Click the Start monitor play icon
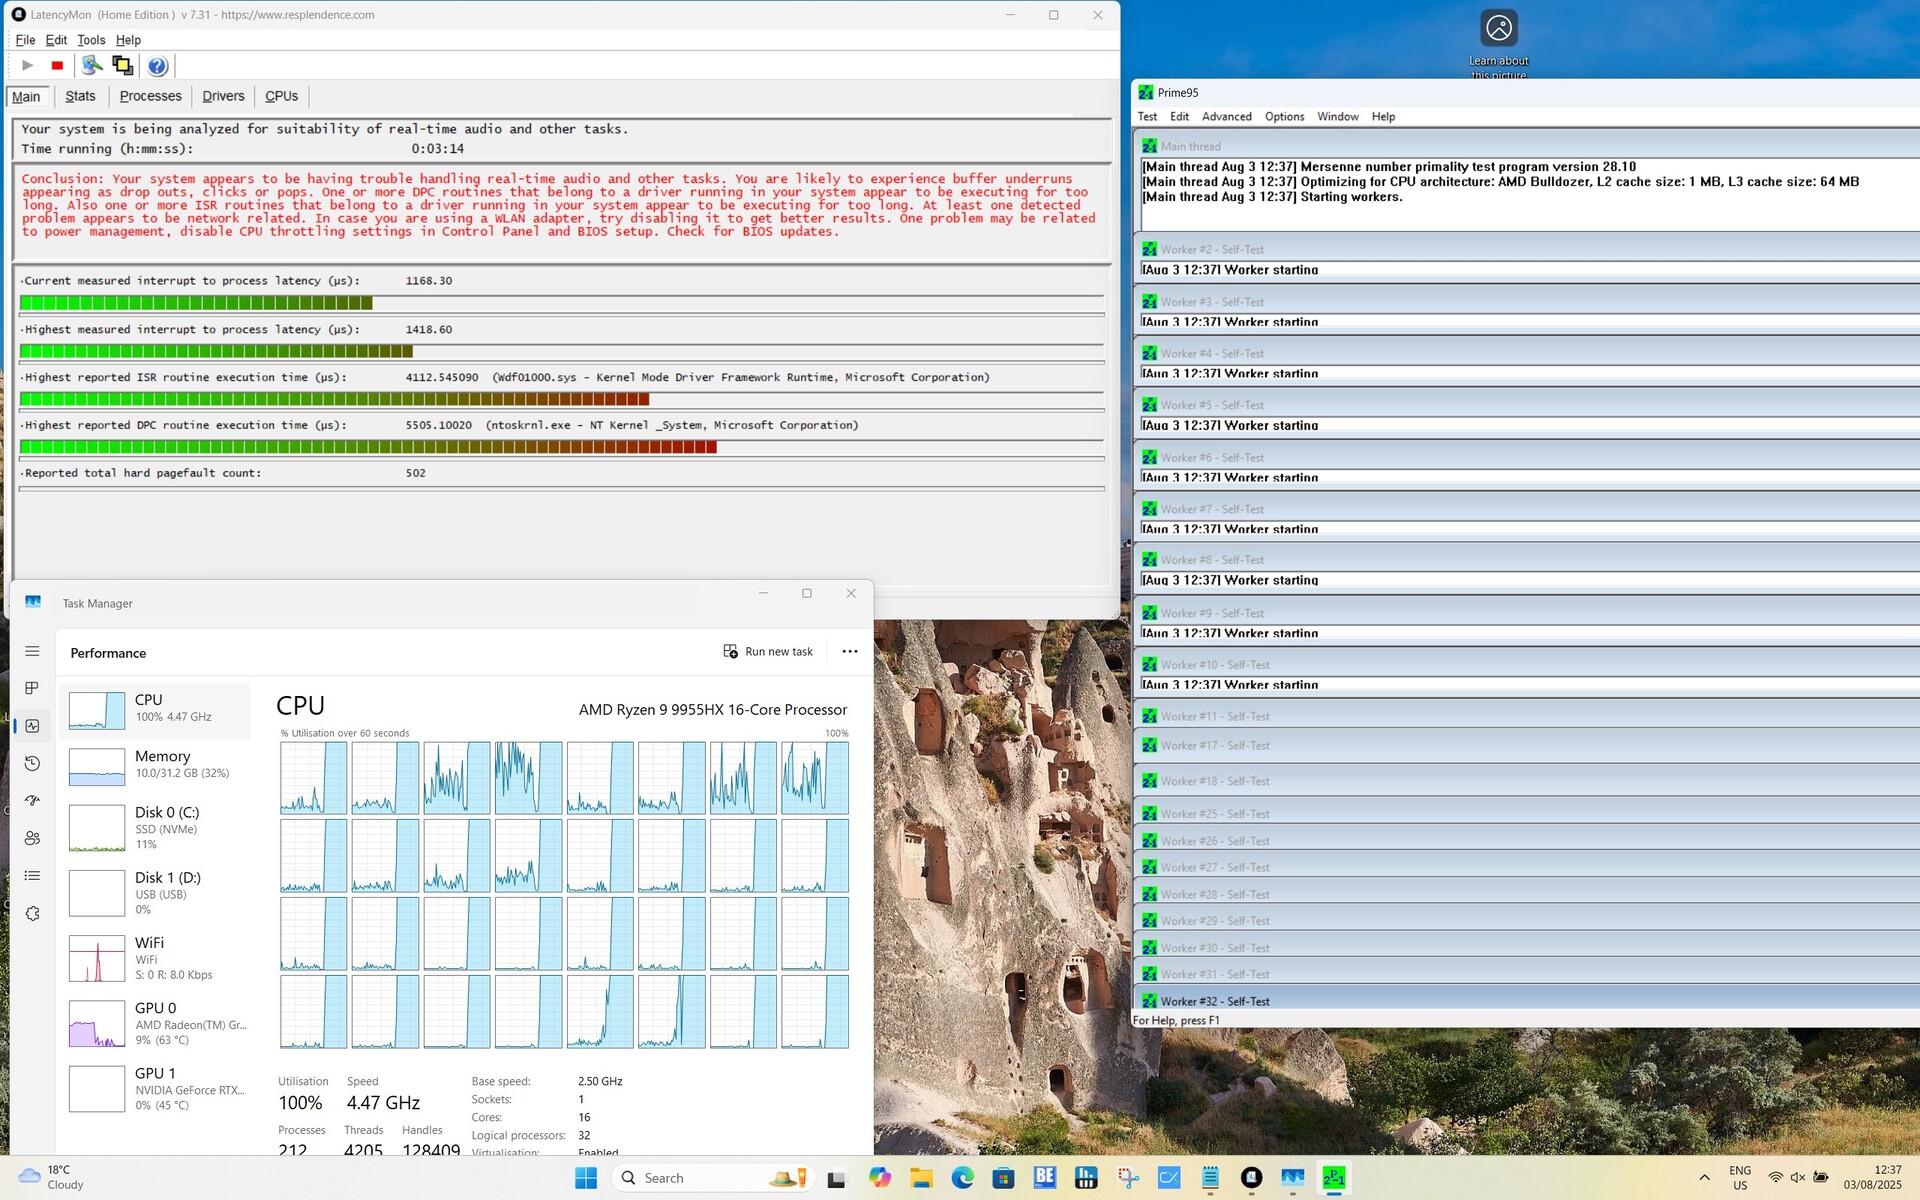 [28, 66]
